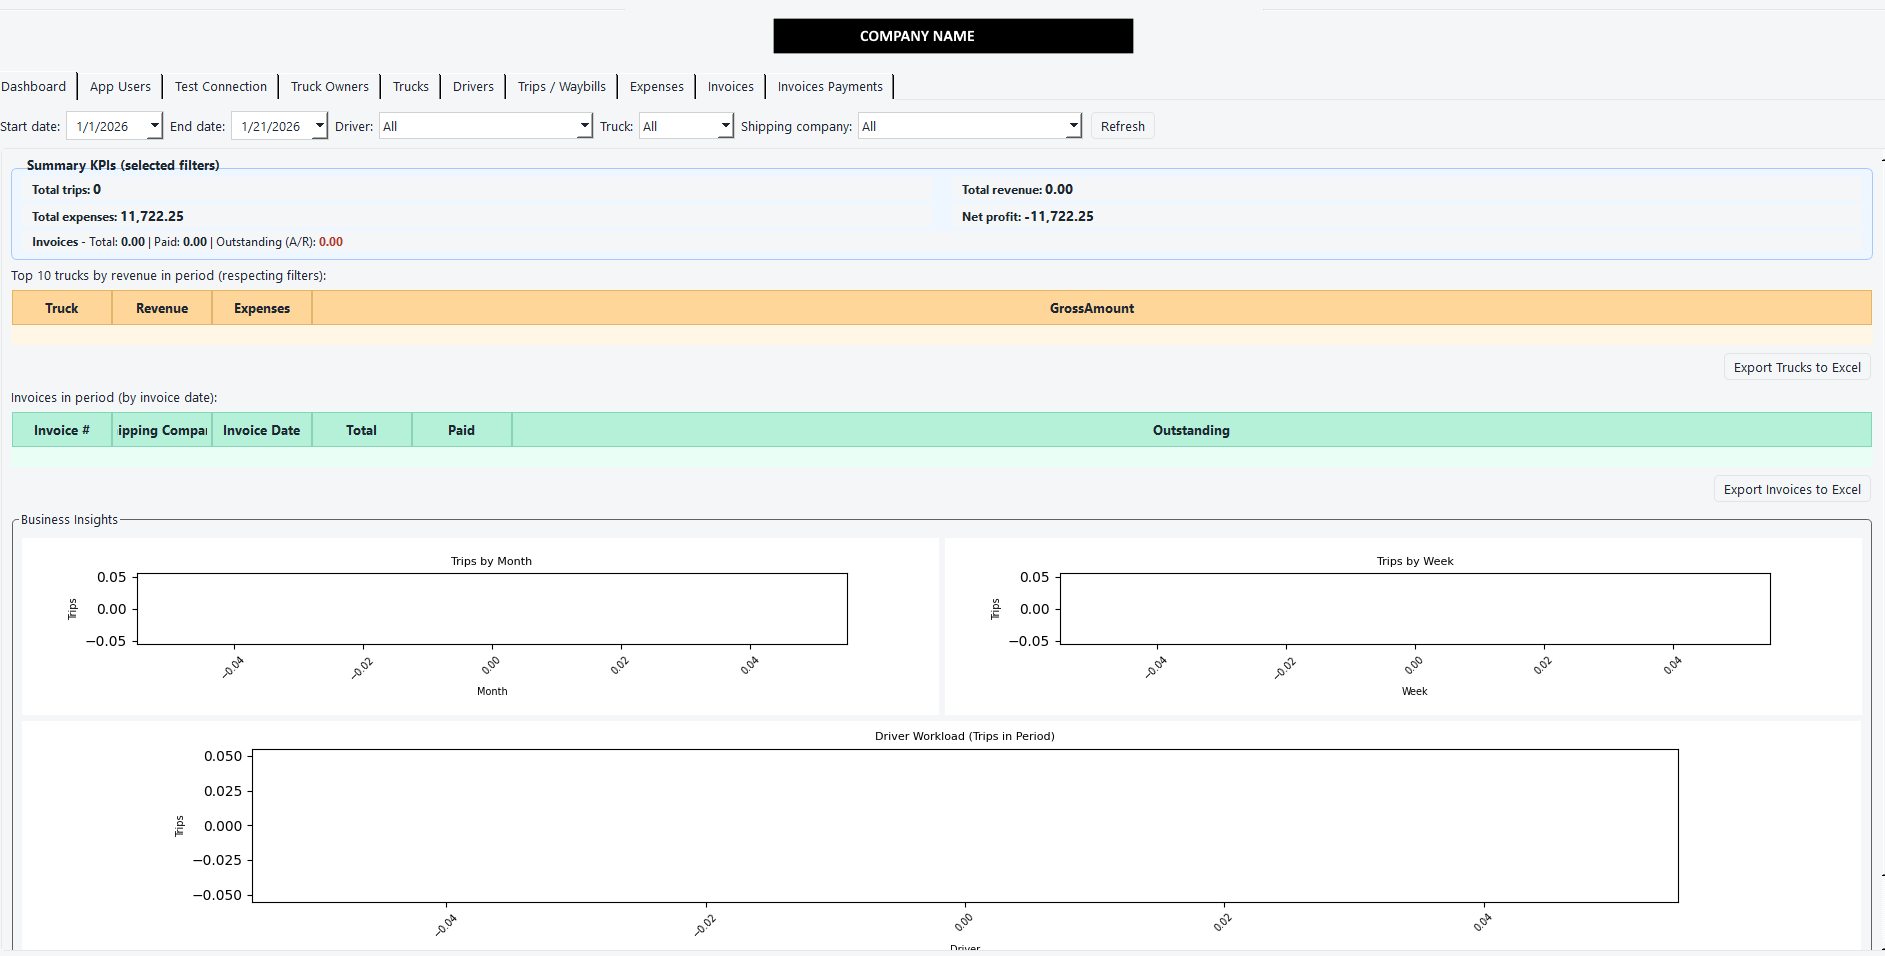Select the Invoices Payments tab
Viewport: 1885px width, 956px height.
tap(829, 87)
